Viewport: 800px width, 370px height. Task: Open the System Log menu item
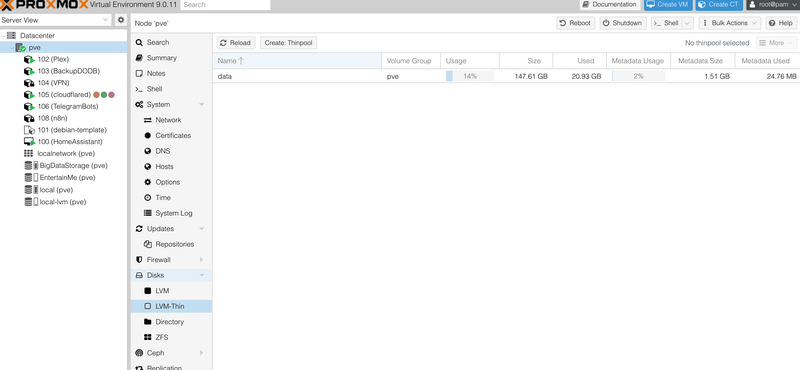pos(171,213)
